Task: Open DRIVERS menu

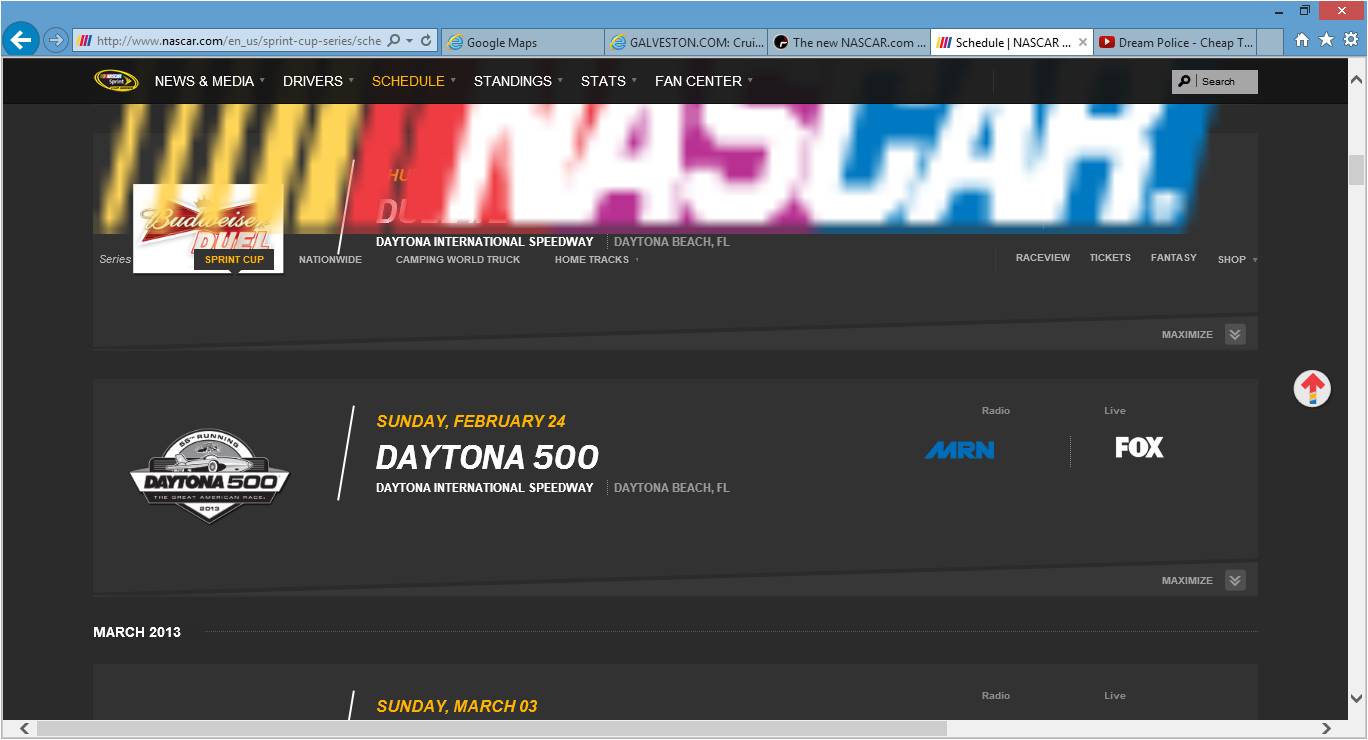Action: point(318,81)
